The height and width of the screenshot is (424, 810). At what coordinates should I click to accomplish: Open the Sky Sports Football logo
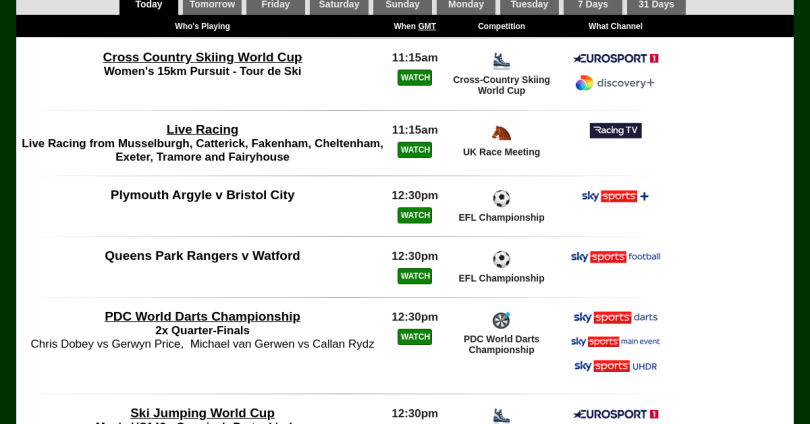click(x=615, y=257)
